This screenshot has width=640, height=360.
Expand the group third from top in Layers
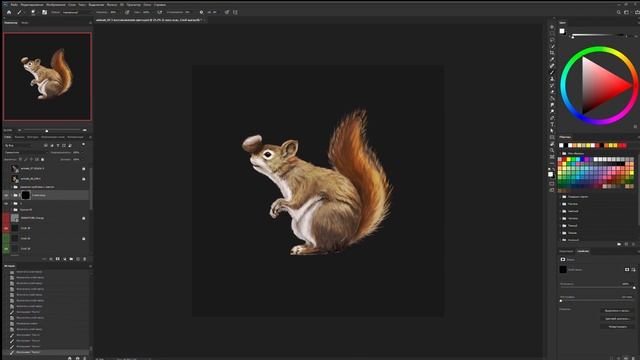click(x=11, y=187)
